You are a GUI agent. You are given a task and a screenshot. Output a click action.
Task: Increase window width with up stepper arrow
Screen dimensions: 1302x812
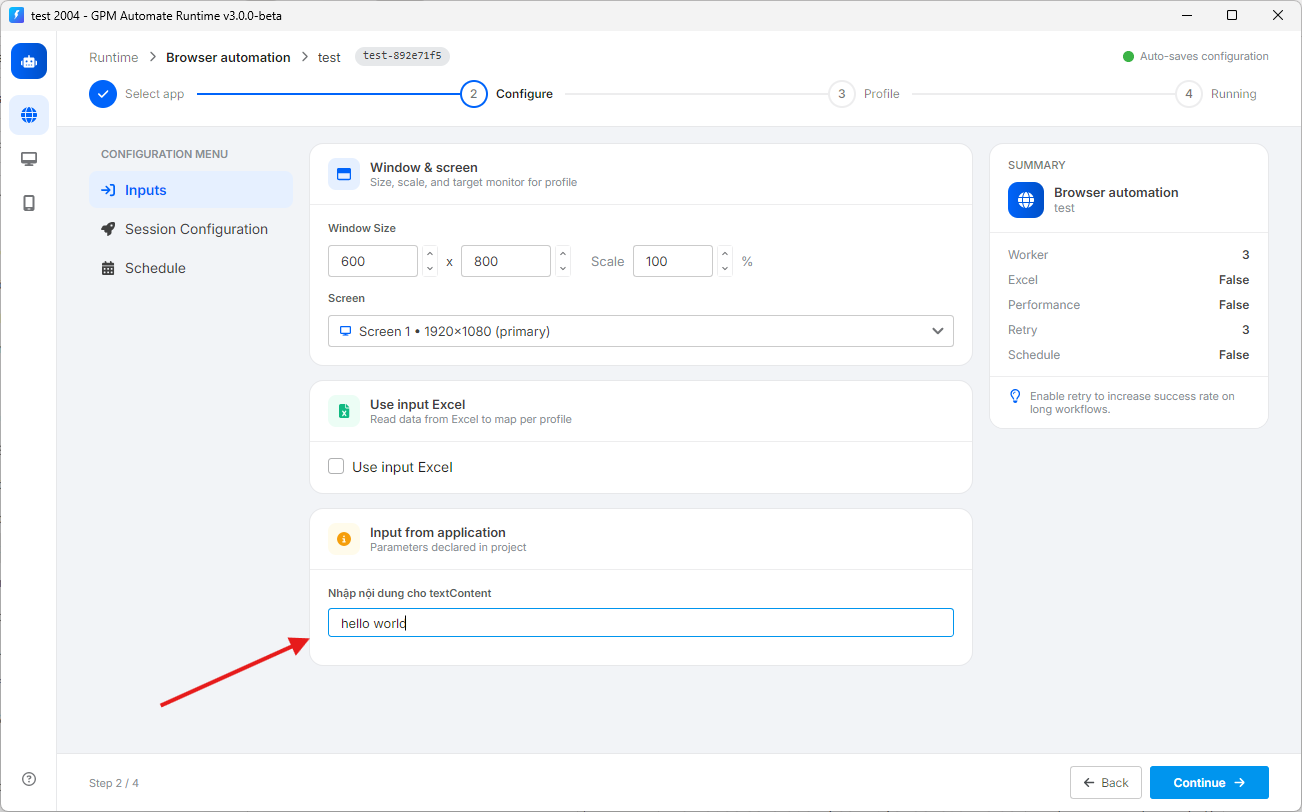[430, 254]
